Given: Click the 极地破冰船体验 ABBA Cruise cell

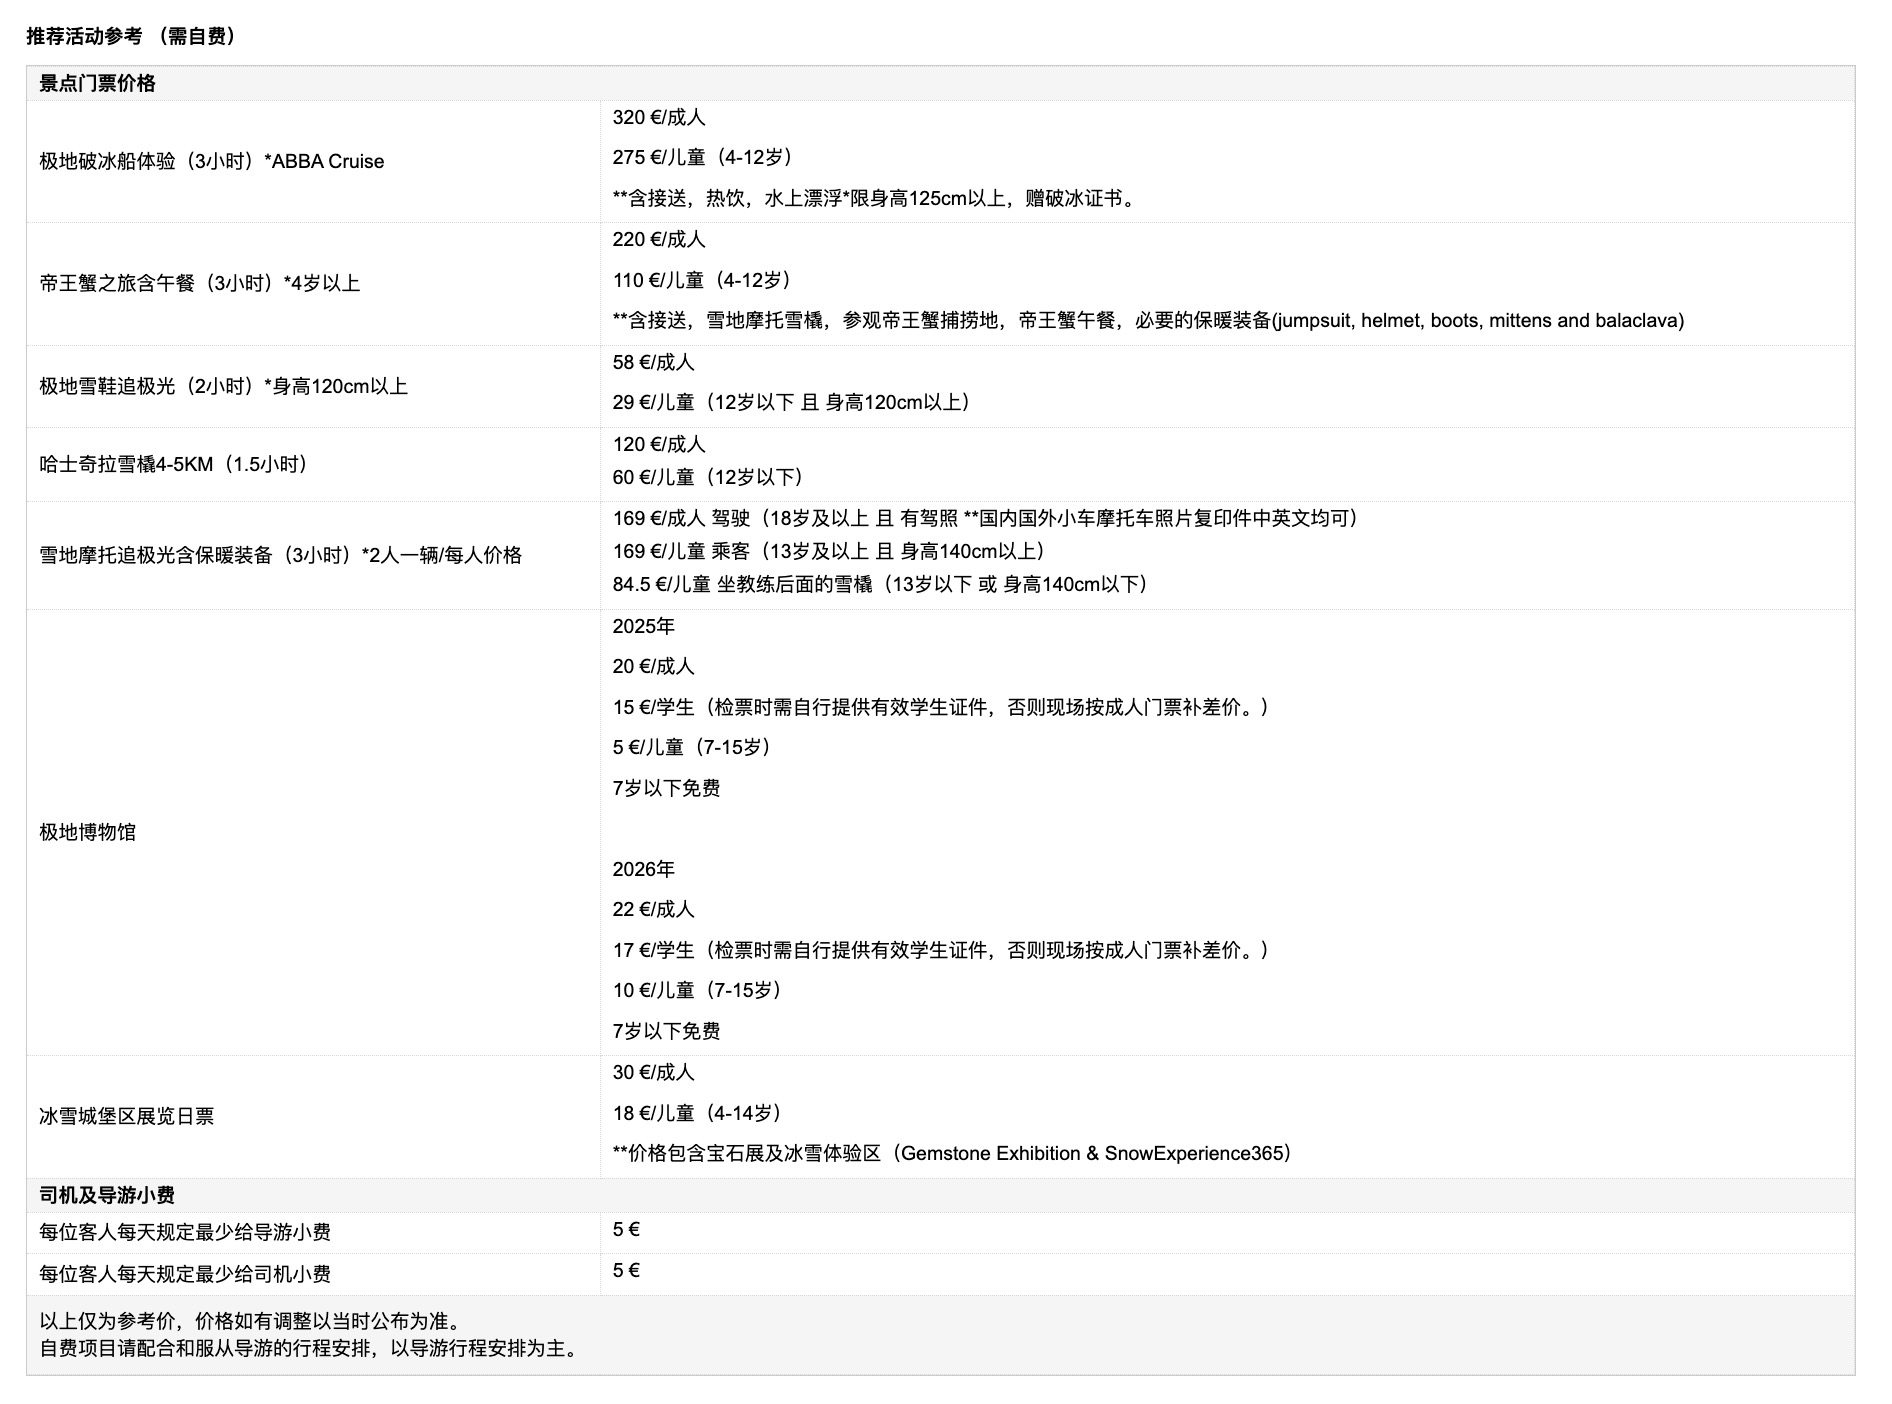Looking at the screenshot, I should point(211,161).
